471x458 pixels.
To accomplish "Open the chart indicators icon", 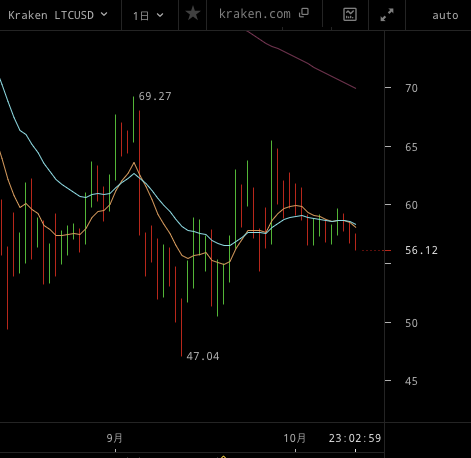I will pyautogui.click(x=350, y=15).
